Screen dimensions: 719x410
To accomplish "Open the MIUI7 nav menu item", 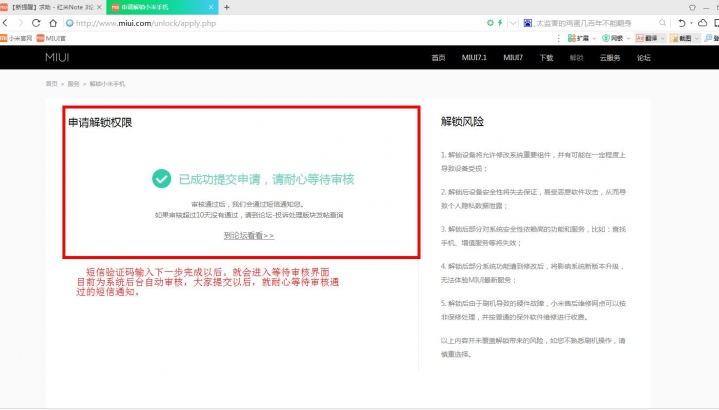I will [x=513, y=57].
